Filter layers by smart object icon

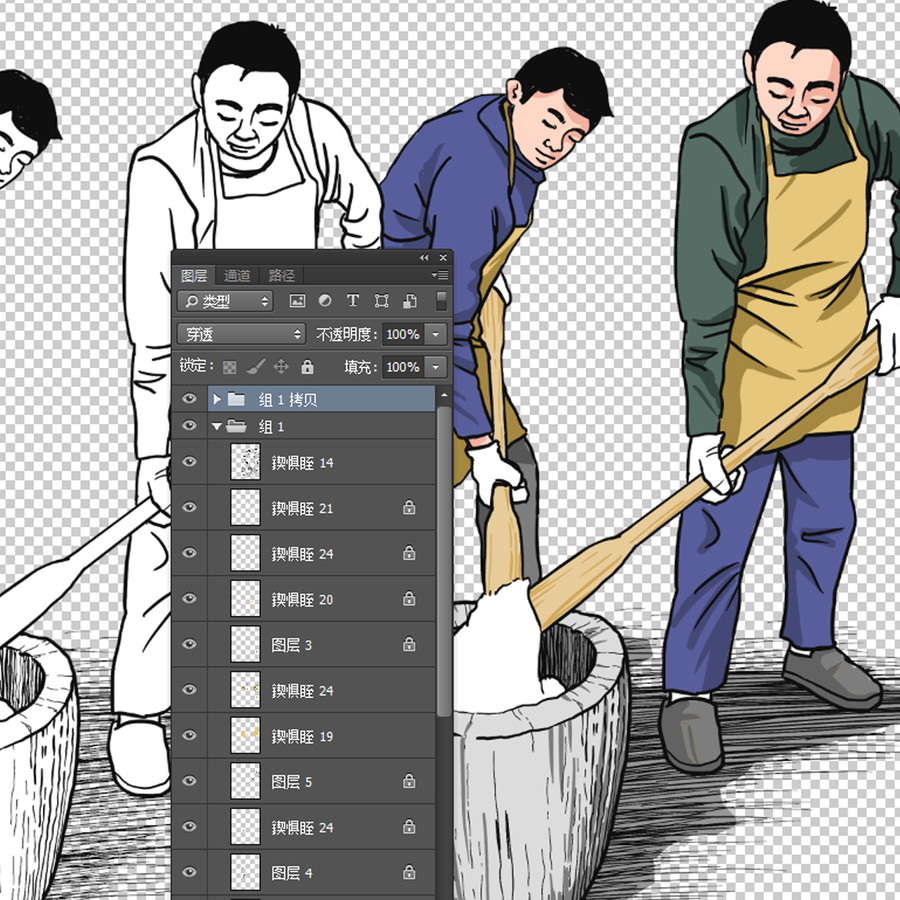(x=410, y=301)
